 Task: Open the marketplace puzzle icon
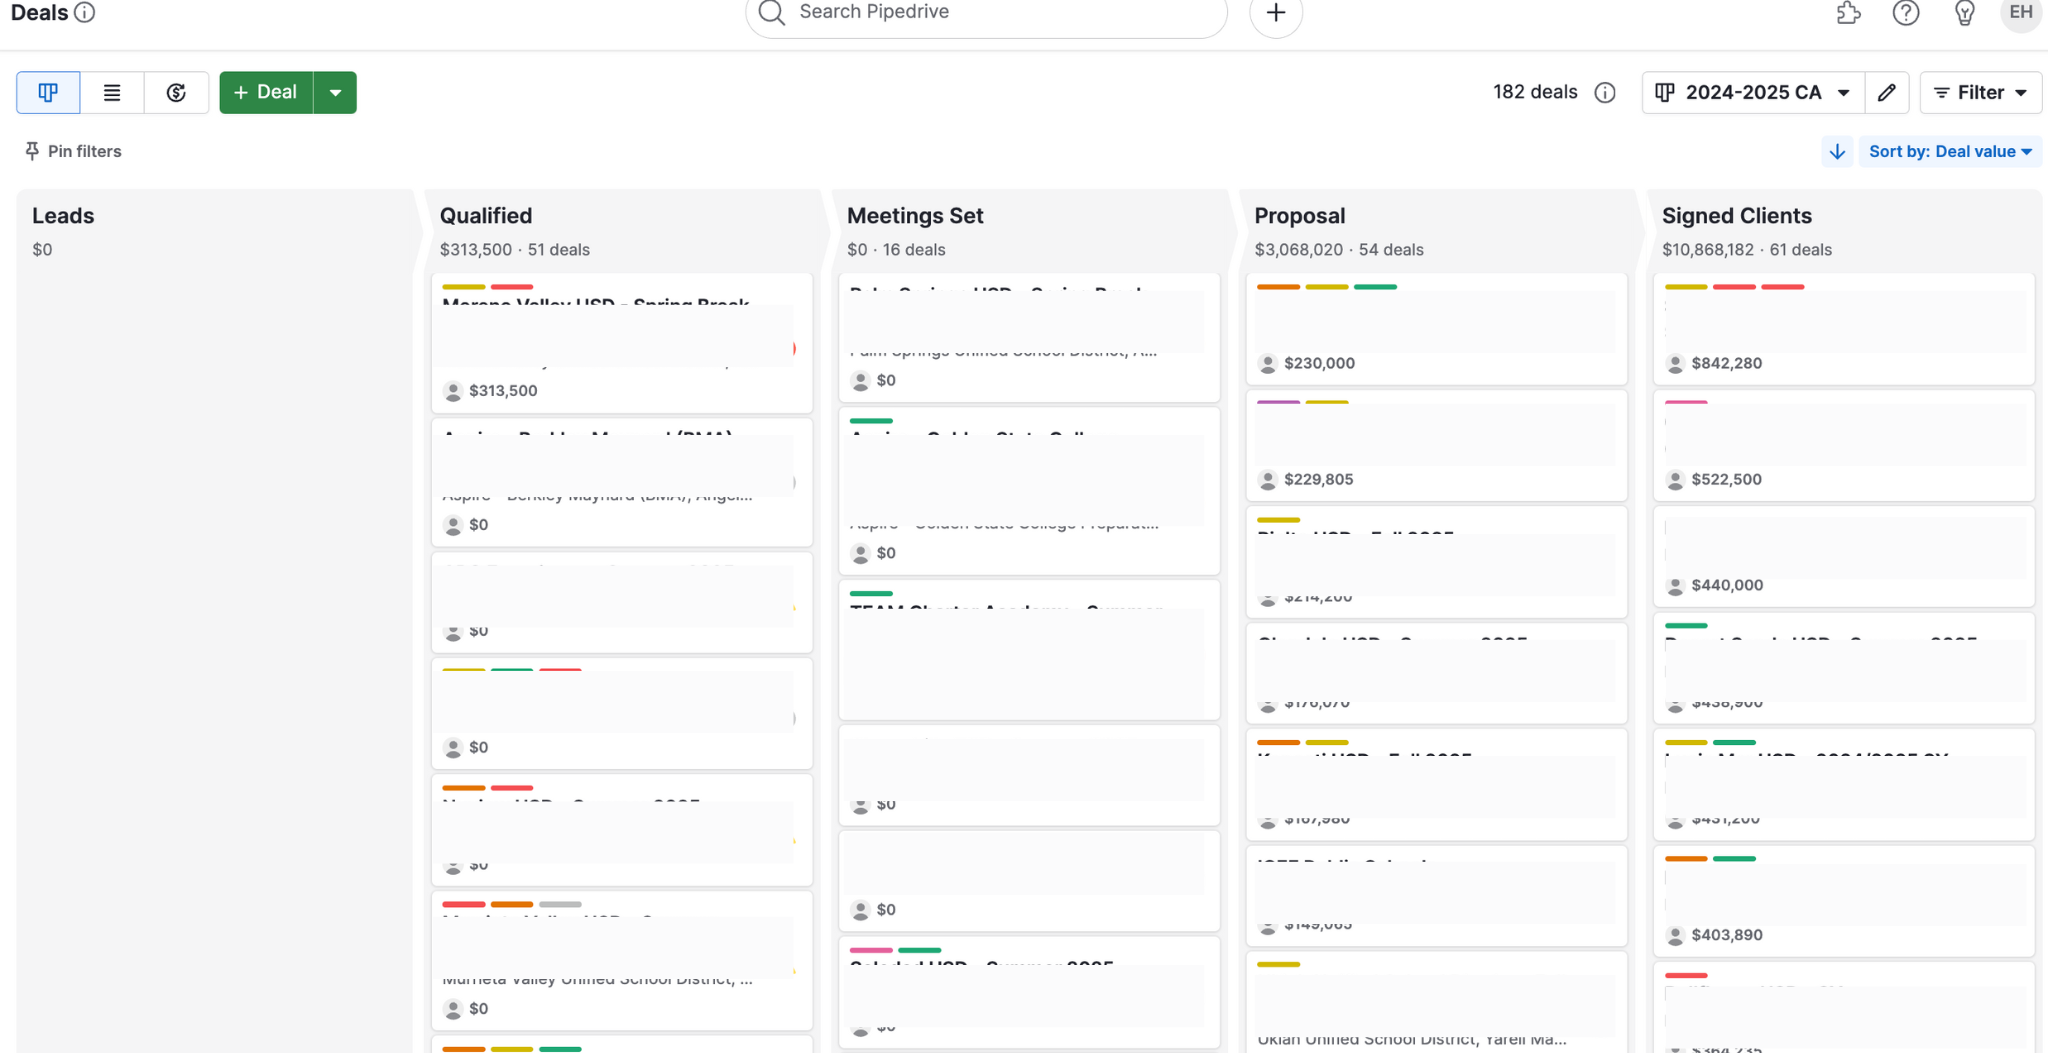click(x=1848, y=12)
